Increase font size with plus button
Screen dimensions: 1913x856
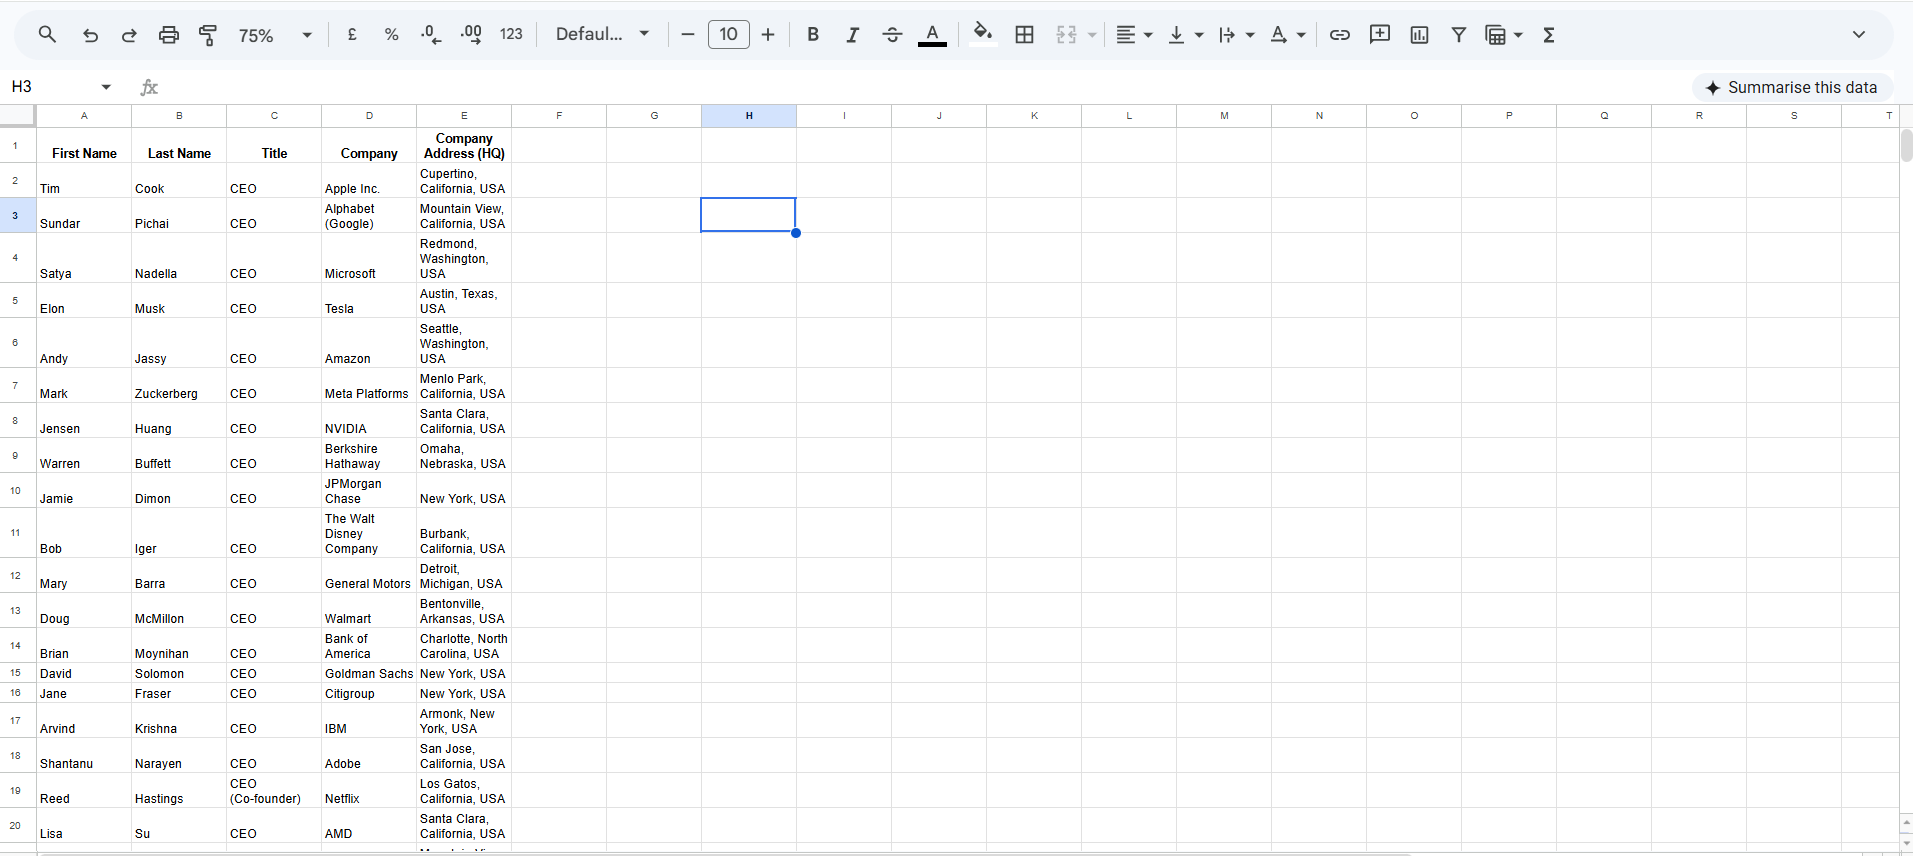click(768, 35)
